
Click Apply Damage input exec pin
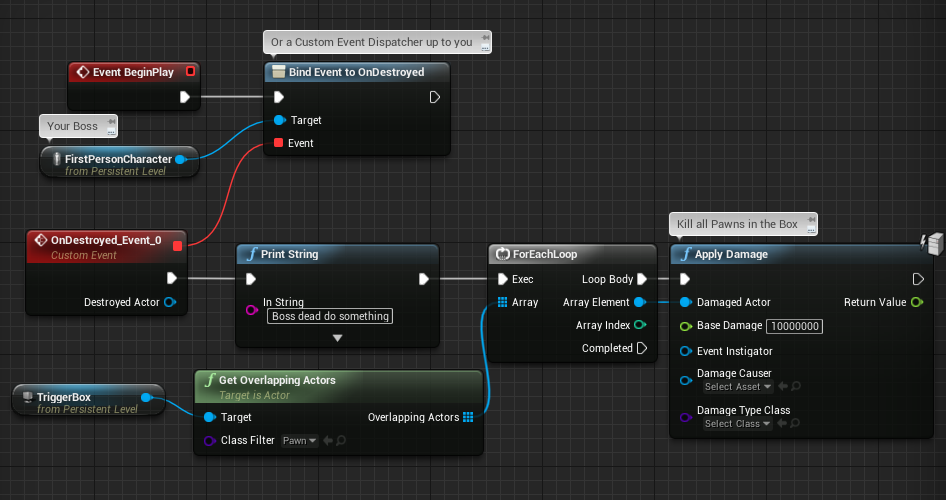coord(685,279)
